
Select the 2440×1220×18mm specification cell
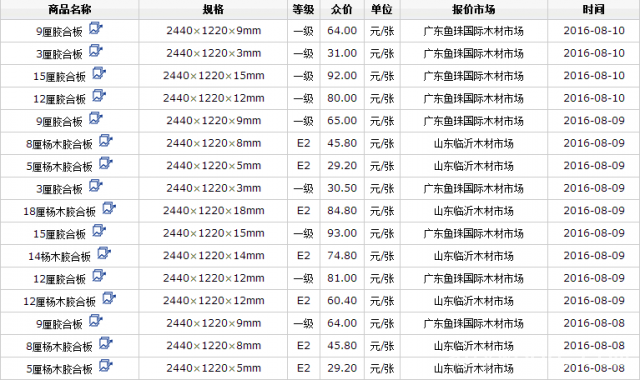(x=213, y=211)
